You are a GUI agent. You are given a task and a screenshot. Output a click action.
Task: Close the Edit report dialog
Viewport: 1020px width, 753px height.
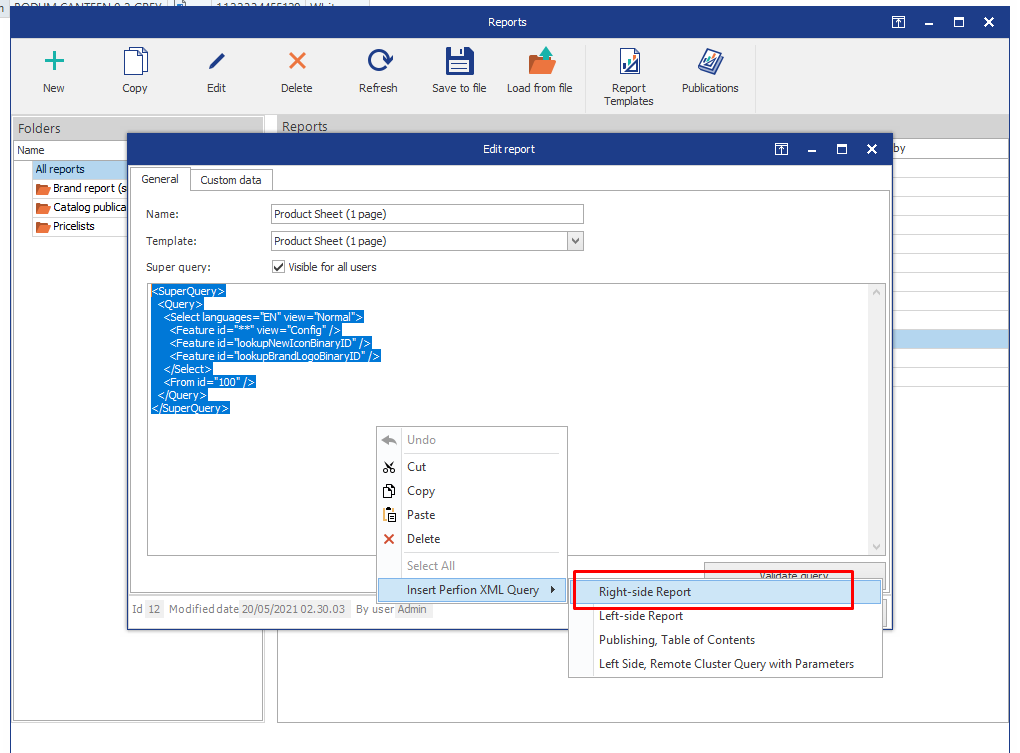[x=872, y=150]
